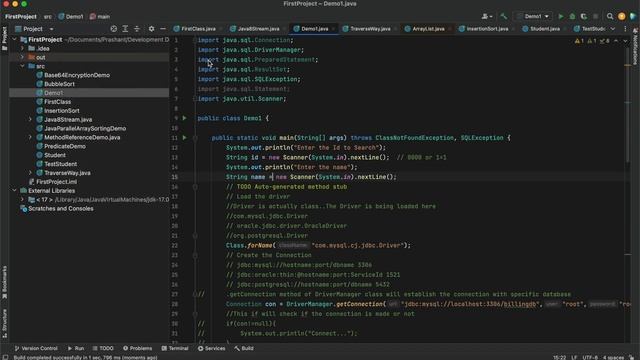The image size is (640, 360).
Task: Fold imports block at line 1
Action: 195,40
